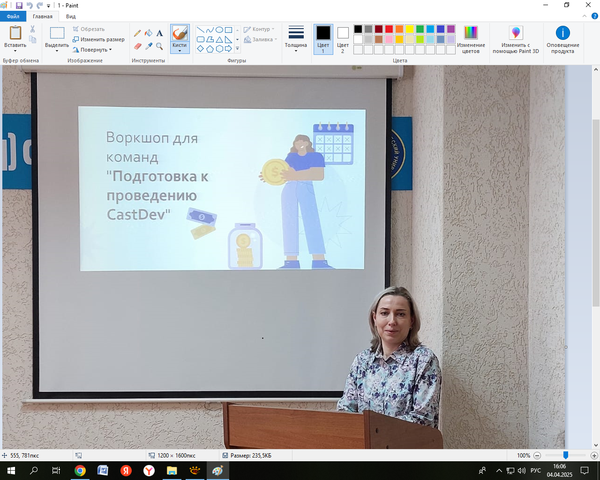Viewport: 600px width, 480px height.
Task: Pick the red swatch in the palette
Action: point(391,29)
